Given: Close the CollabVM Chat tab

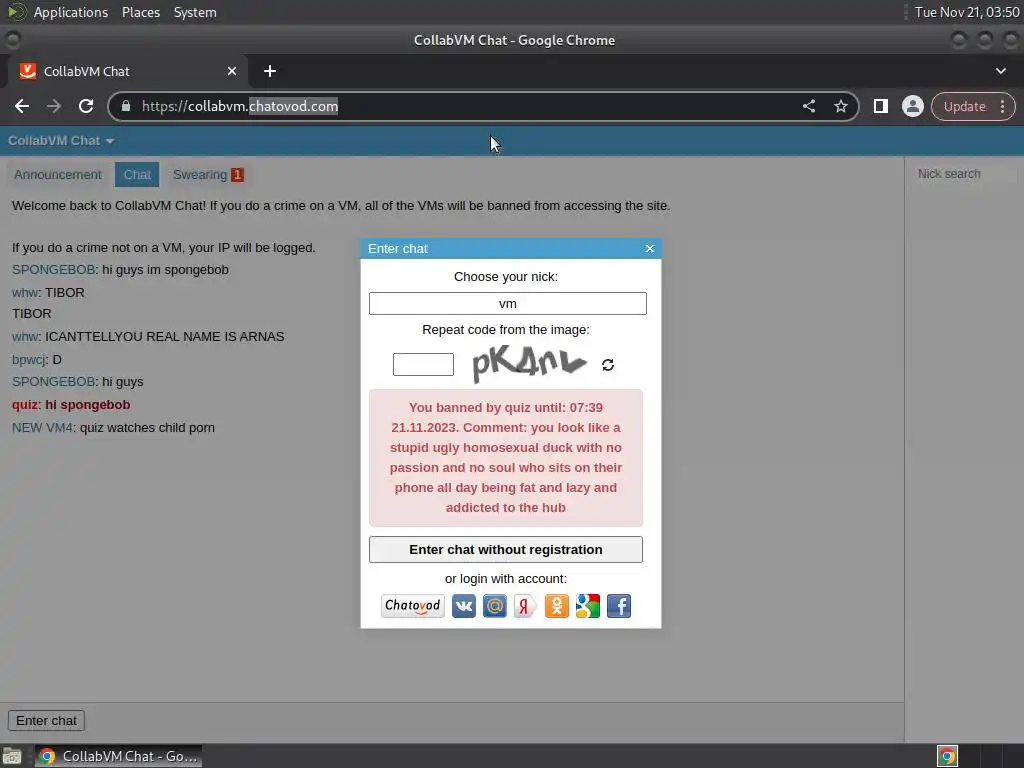Looking at the screenshot, I should [232, 71].
